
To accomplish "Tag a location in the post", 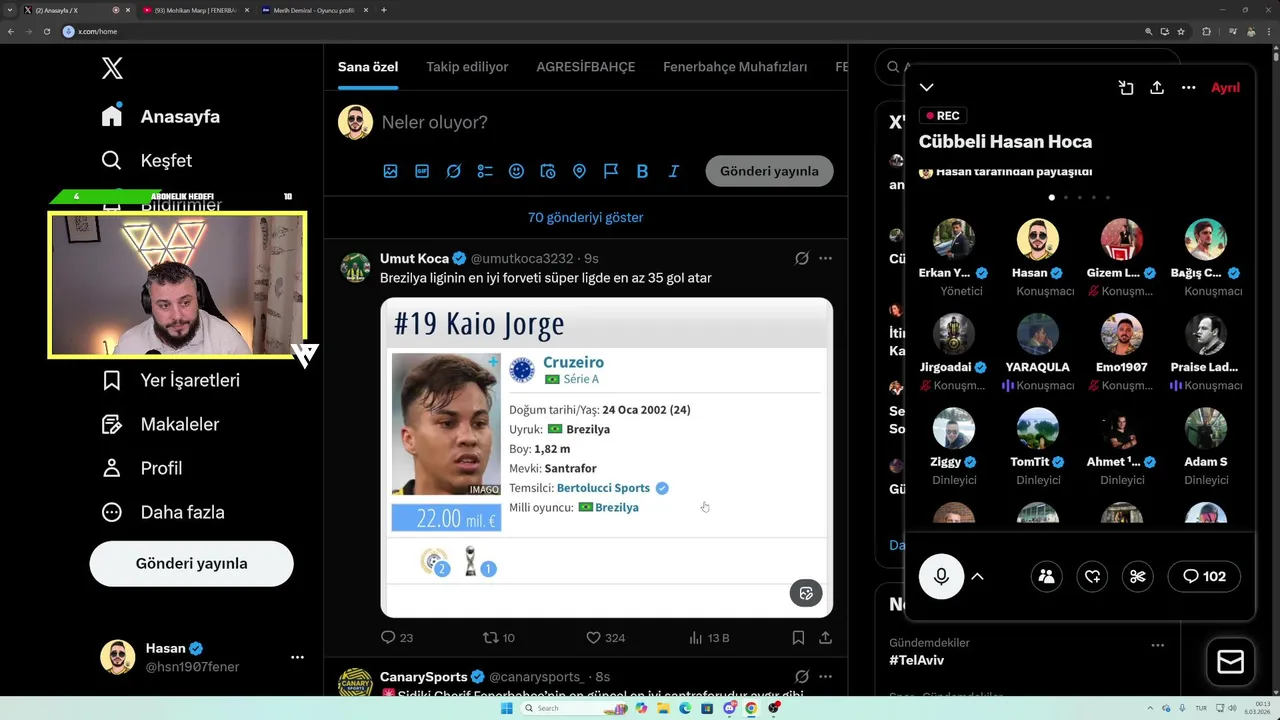I will (x=579, y=171).
